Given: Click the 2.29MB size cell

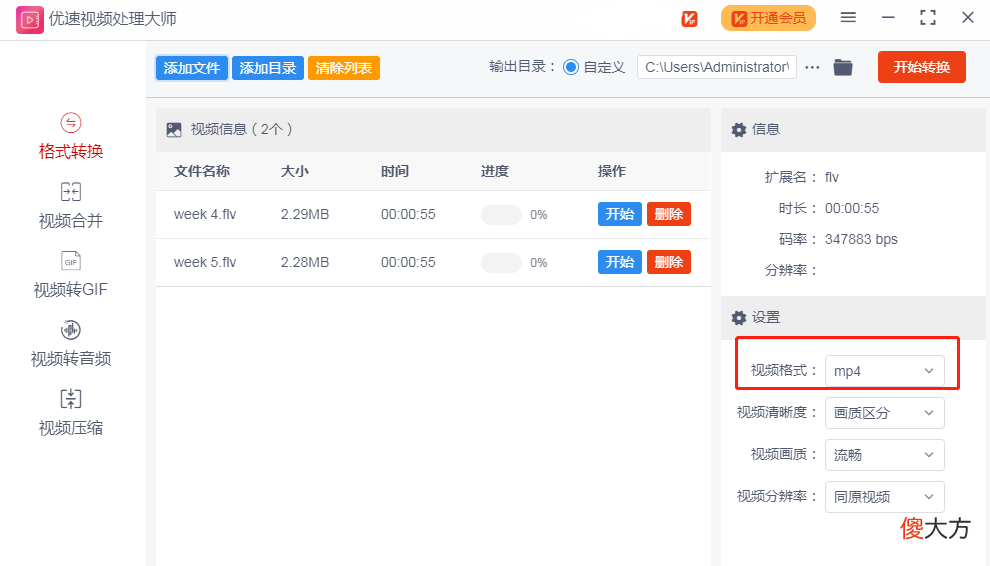Looking at the screenshot, I should 305,215.
